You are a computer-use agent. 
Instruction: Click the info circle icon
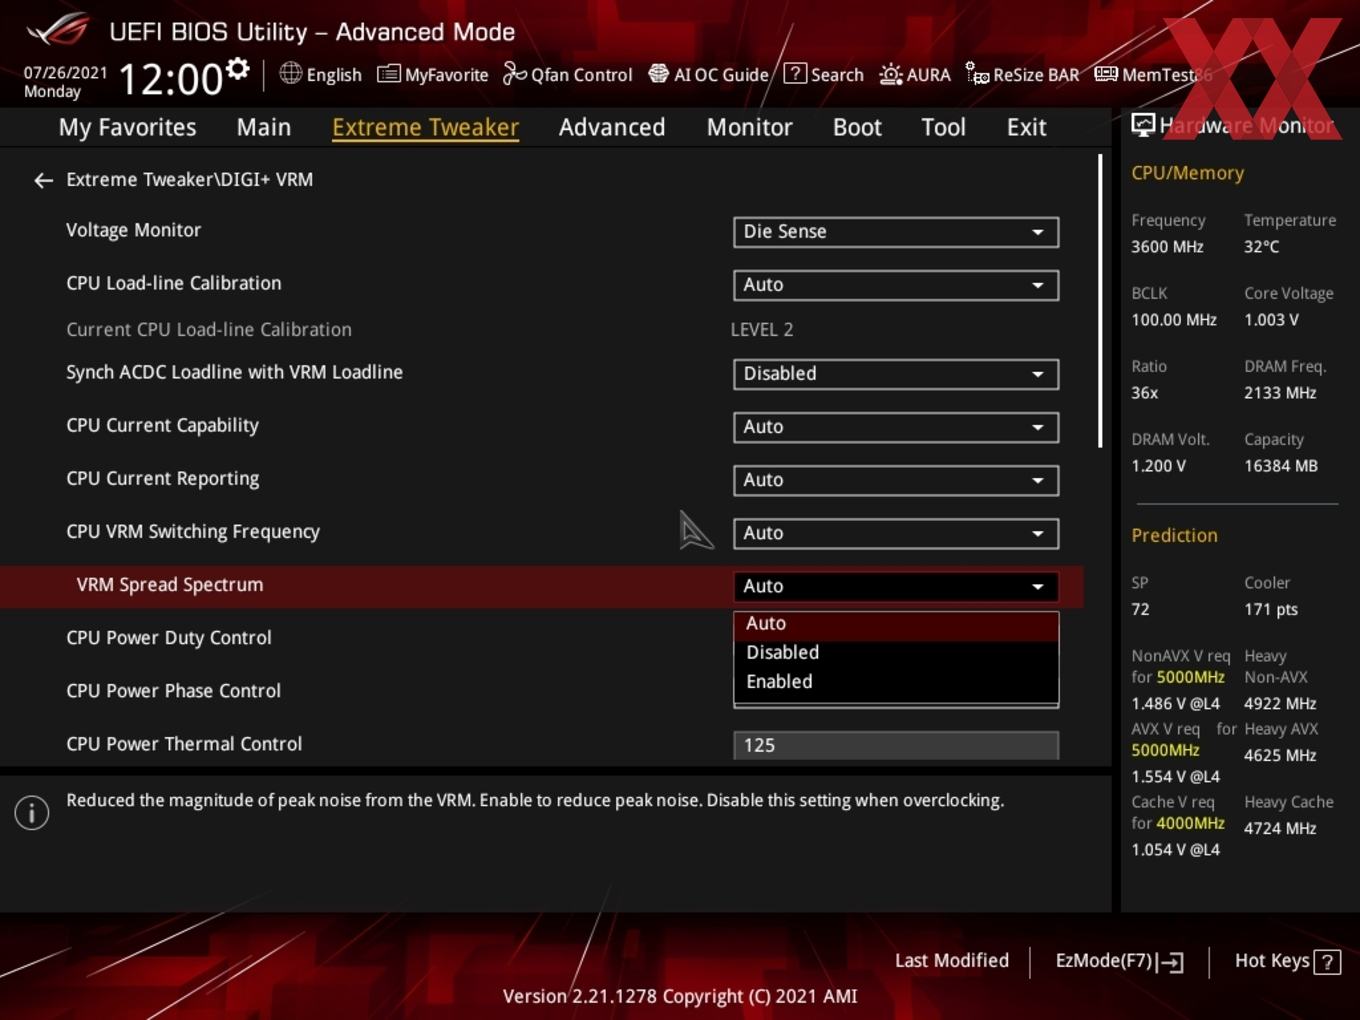(32, 813)
